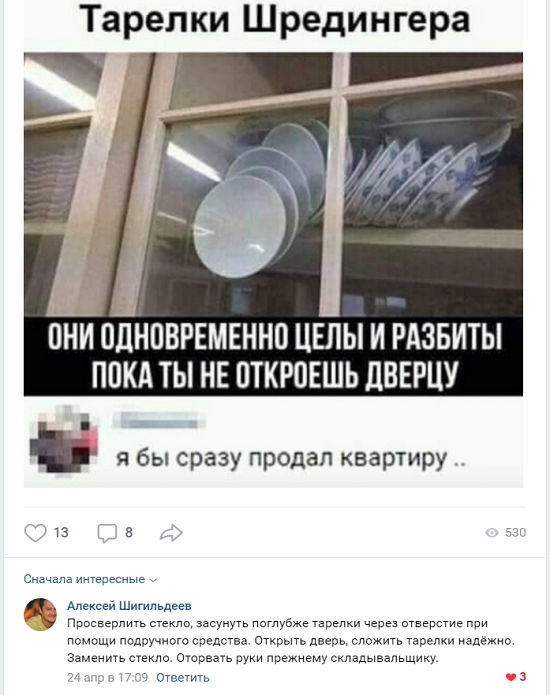
Task: Open Алексей Шигильдеев's avatar photo
Action: (x=40, y=614)
